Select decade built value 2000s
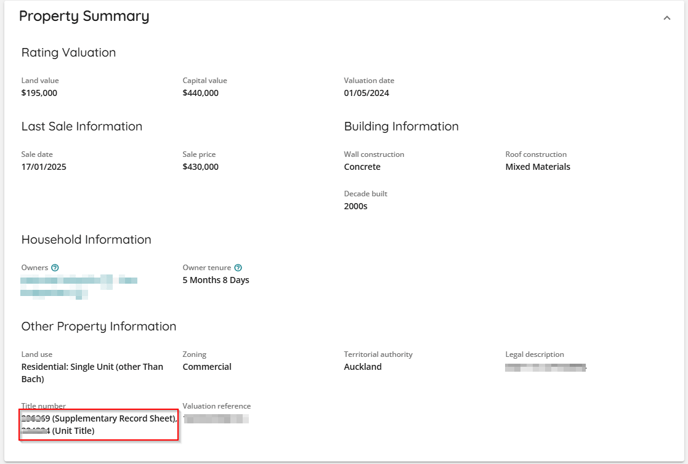The width and height of the screenshot is (688, 464). (x=355, y=206)
